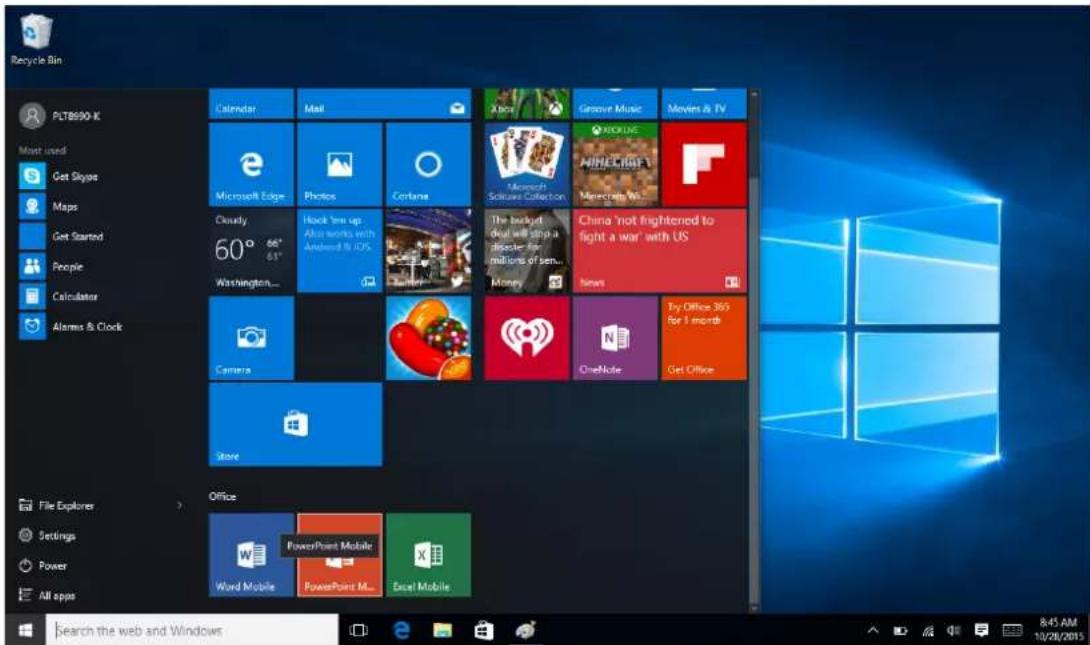This screenshot has height=645, width=1090.
Task: Open the Xbox tile
Action: point(527,104)
